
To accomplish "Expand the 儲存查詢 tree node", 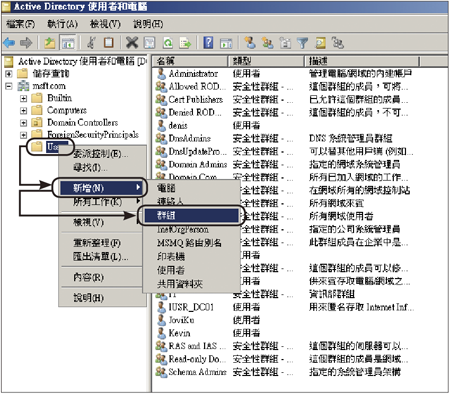I will click(x=9, y=74).
